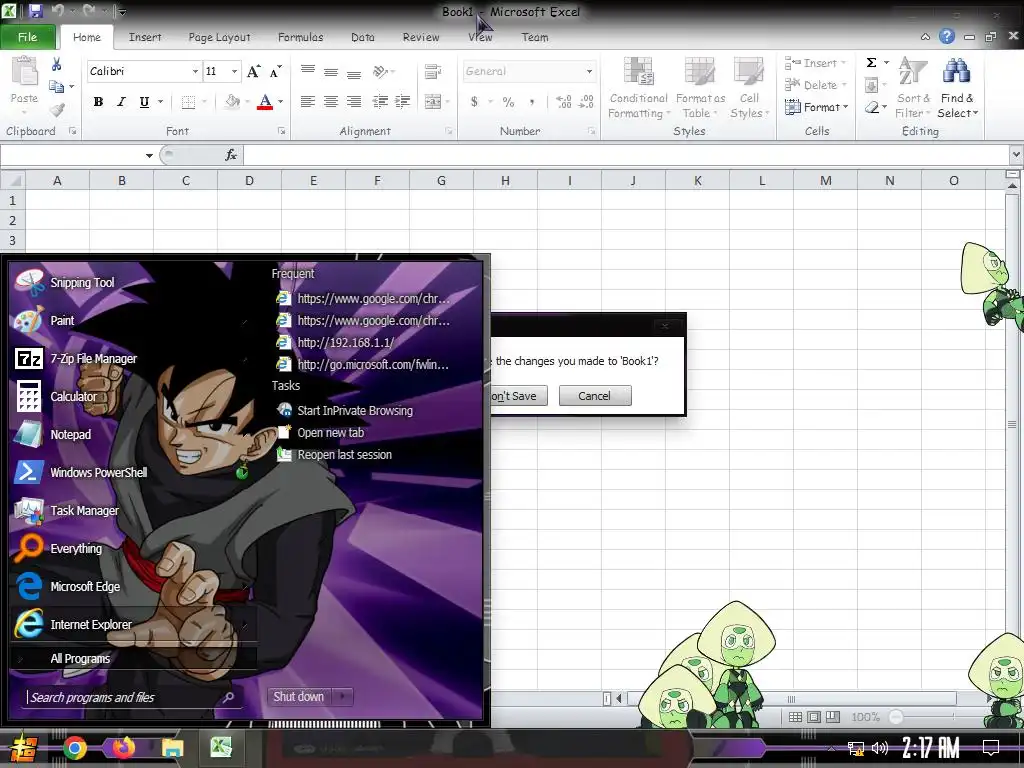1024x768 pixels.
Task: Click the Format Painter brush icon
Action: point(57,110)
